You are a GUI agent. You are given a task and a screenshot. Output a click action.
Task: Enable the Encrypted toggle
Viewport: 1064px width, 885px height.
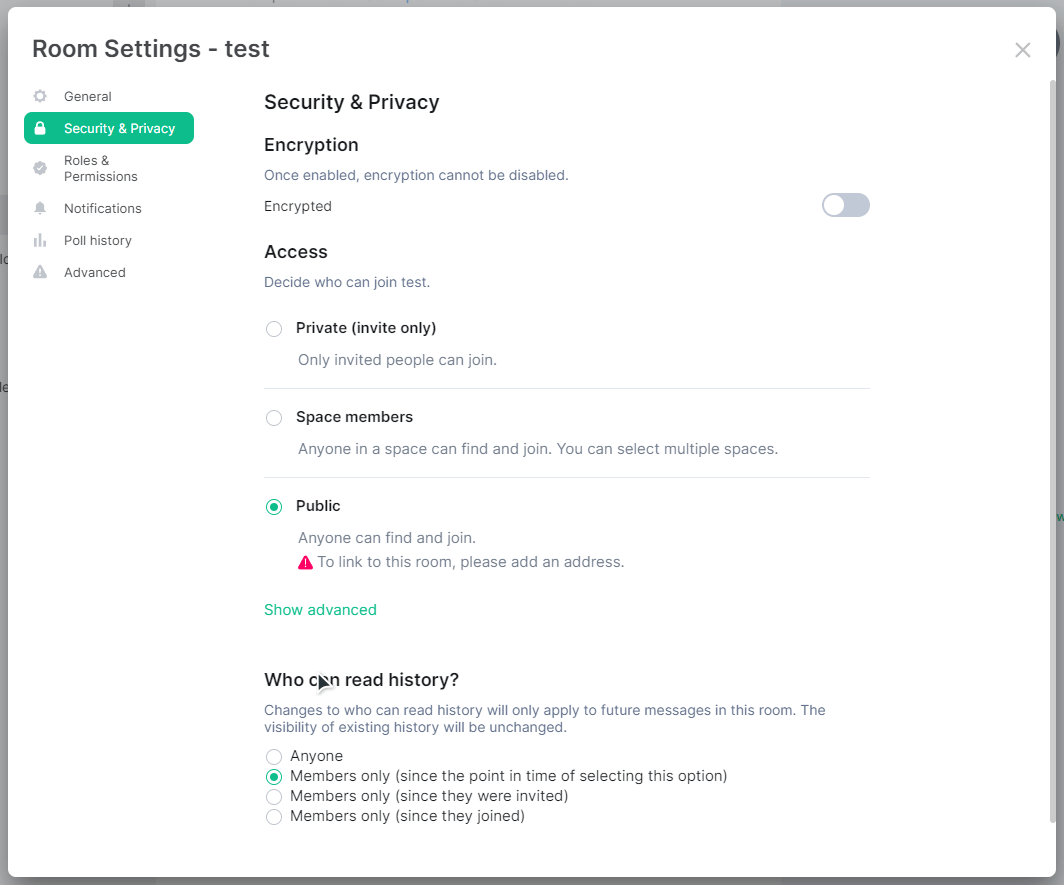(846, 205)
